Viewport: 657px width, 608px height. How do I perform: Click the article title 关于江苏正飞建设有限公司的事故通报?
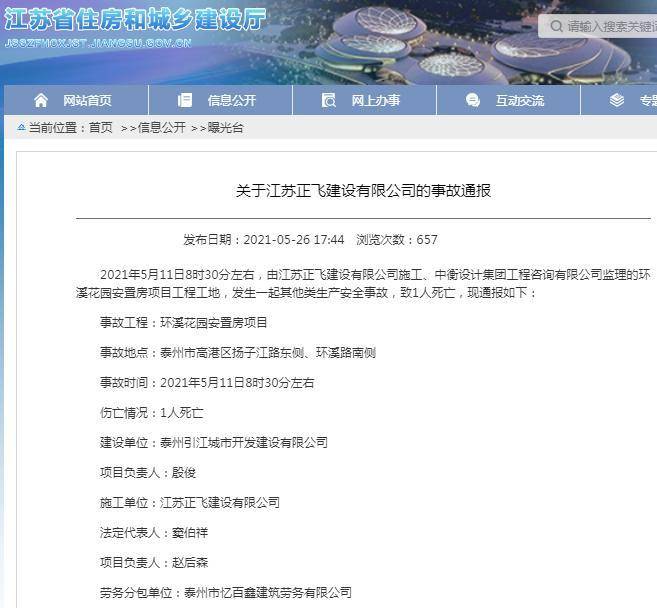(363, 190)
